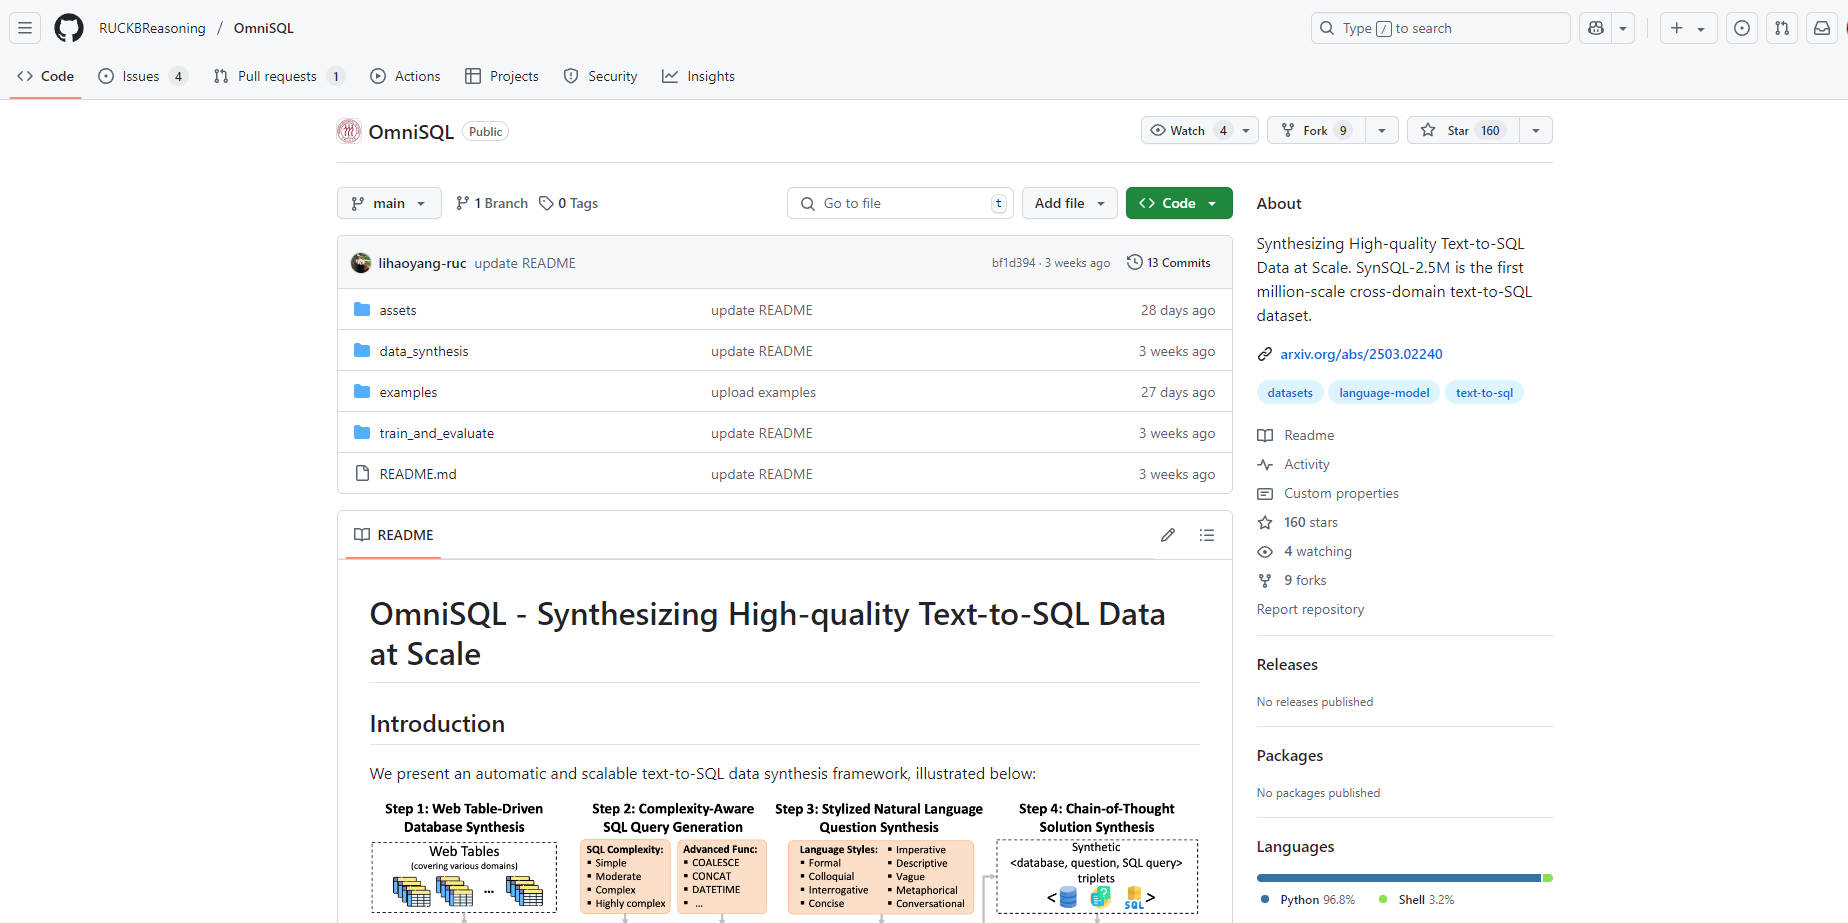
Task: Expand Star lists dropdown arrow
Action: click(1536, 130)
